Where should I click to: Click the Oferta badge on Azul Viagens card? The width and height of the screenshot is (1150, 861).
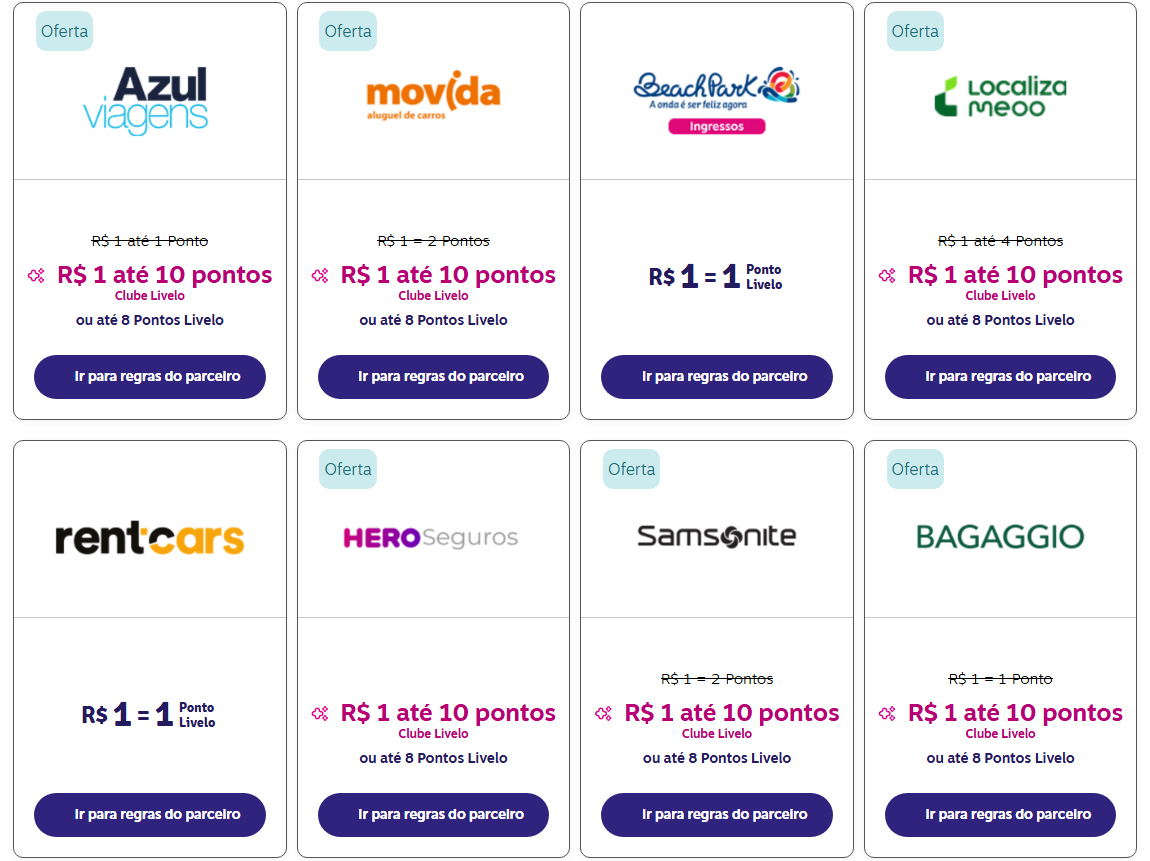pyautogui.click(x=65, y=31)
